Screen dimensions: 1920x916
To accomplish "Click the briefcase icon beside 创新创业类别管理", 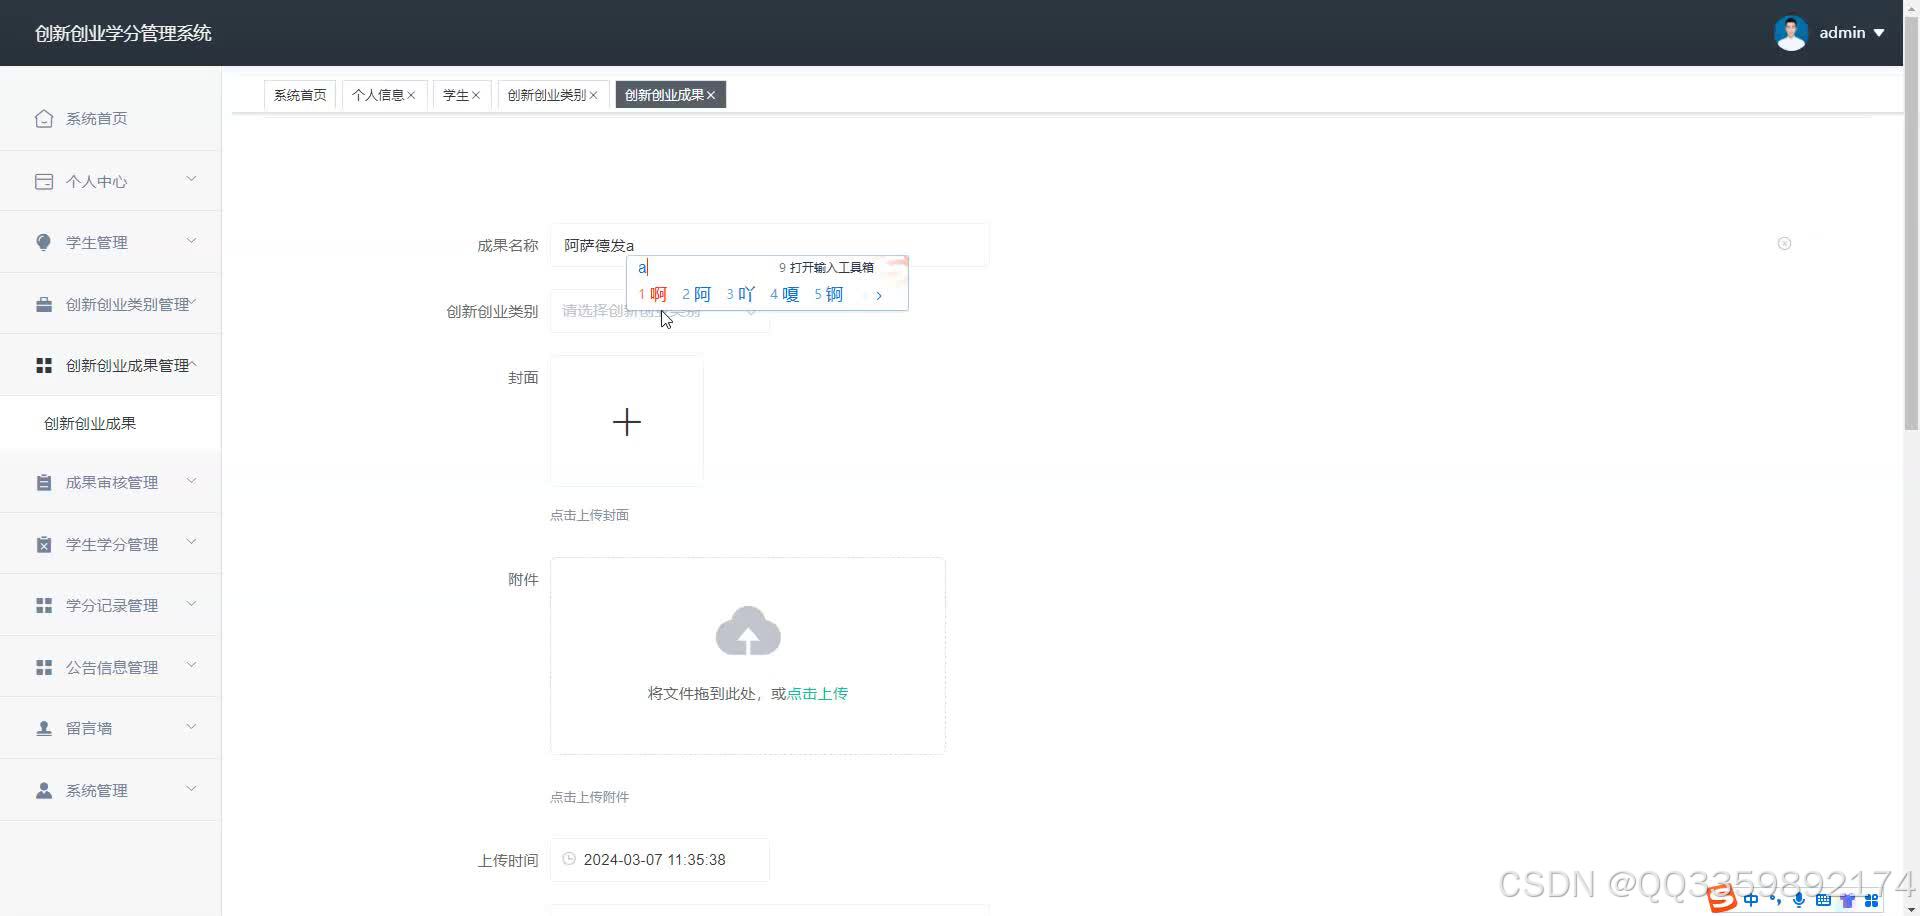I will [44, 304].
